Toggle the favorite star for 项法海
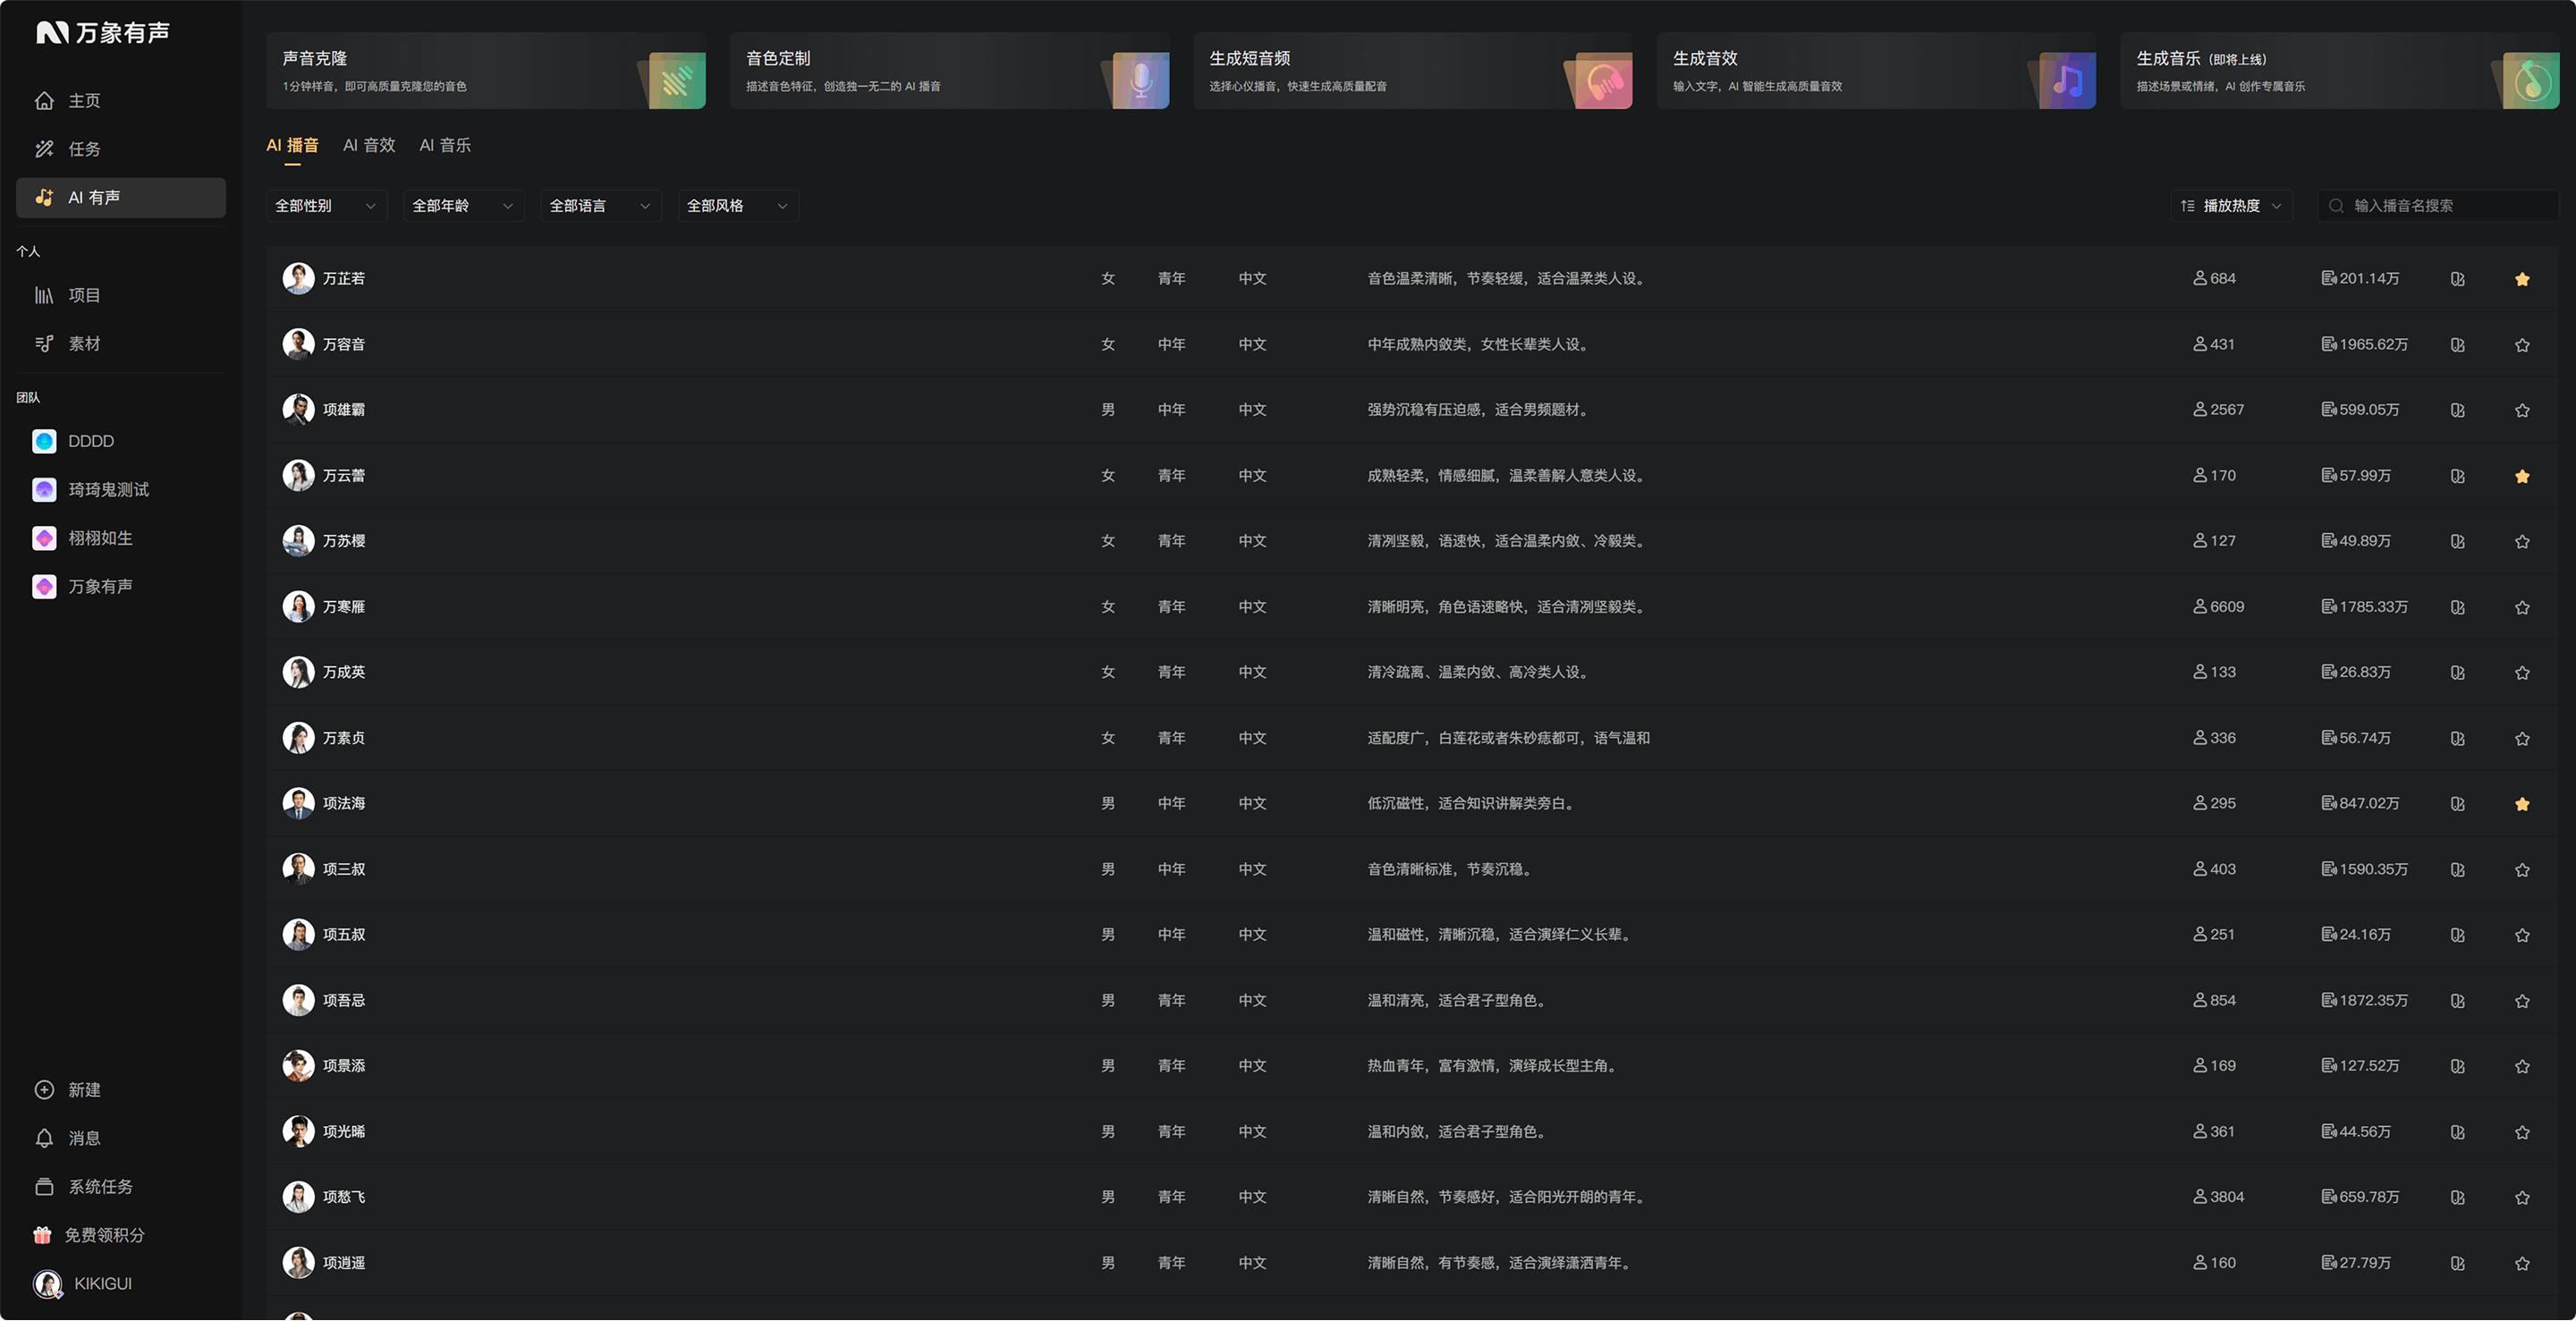Image resolution: width=2576 pixels, height=1321 pixels. [2522, 804]
